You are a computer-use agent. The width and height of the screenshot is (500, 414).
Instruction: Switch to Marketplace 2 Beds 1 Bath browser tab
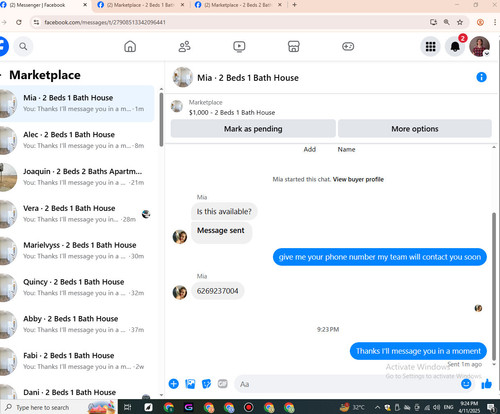coord(140,5)
